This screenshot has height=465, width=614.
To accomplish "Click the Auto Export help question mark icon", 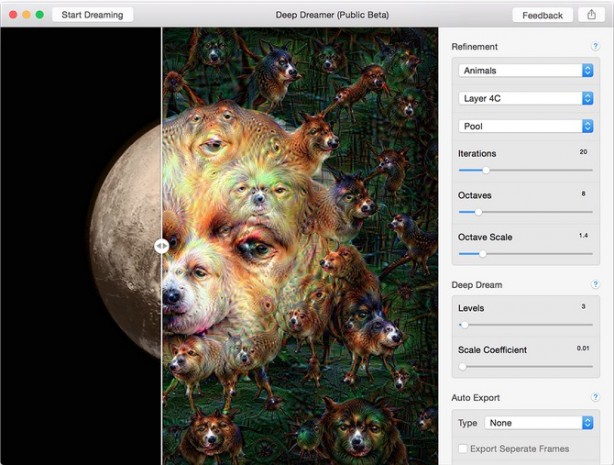I will pyautogui.click(x=595, y=398).
